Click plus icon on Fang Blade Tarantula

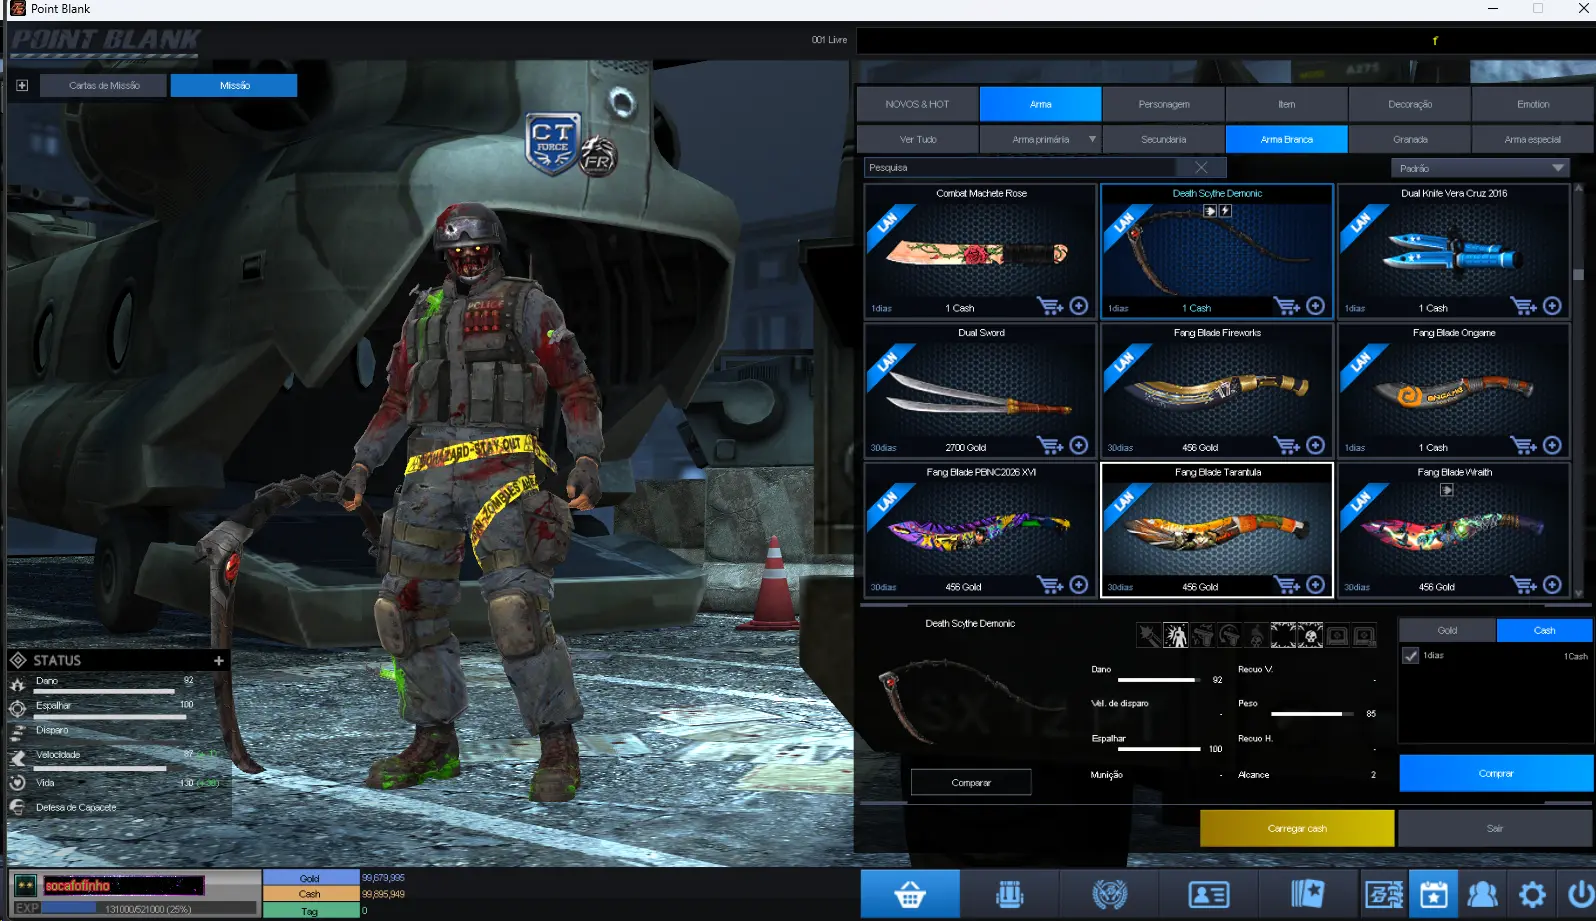[1316, 584]
